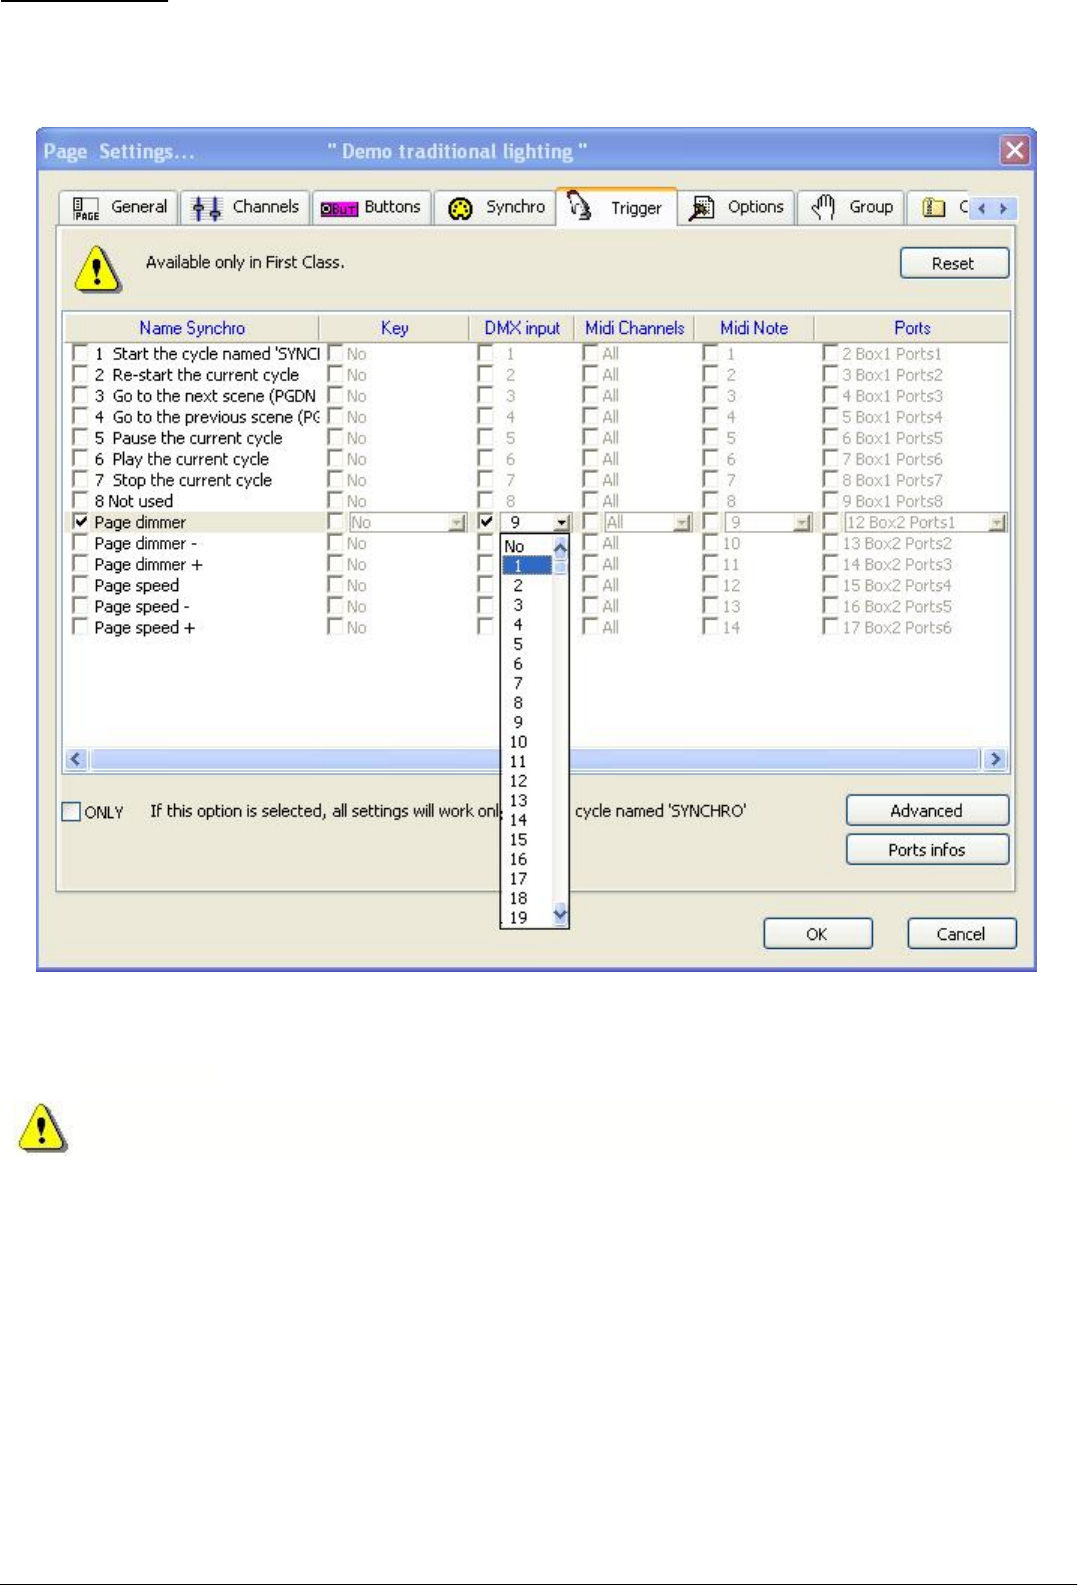Click the 'Ports' column header

coord(912,328)
